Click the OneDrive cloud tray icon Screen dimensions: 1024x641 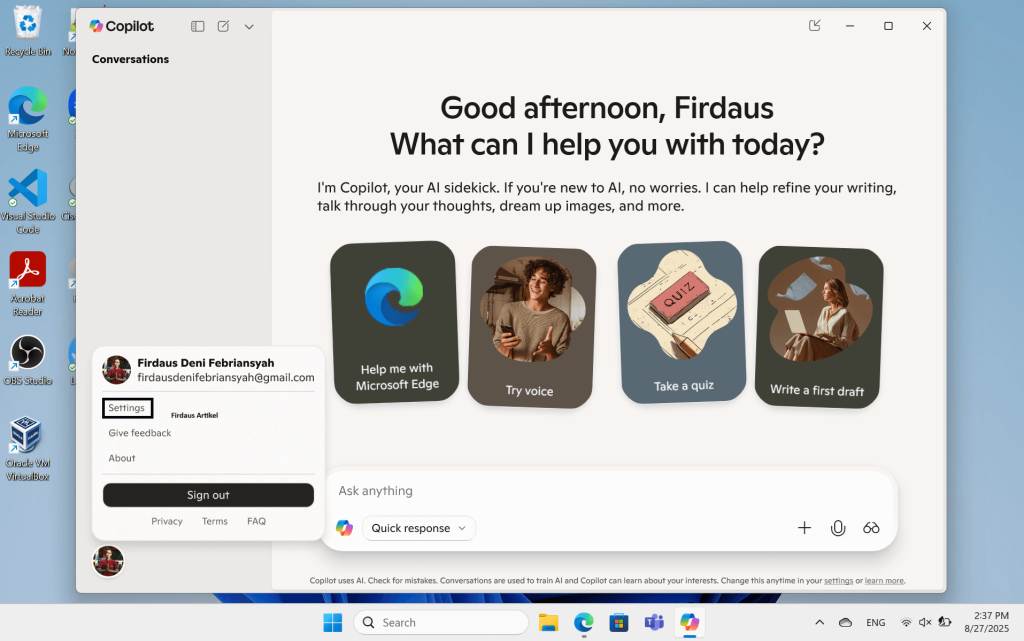[845, 623]
